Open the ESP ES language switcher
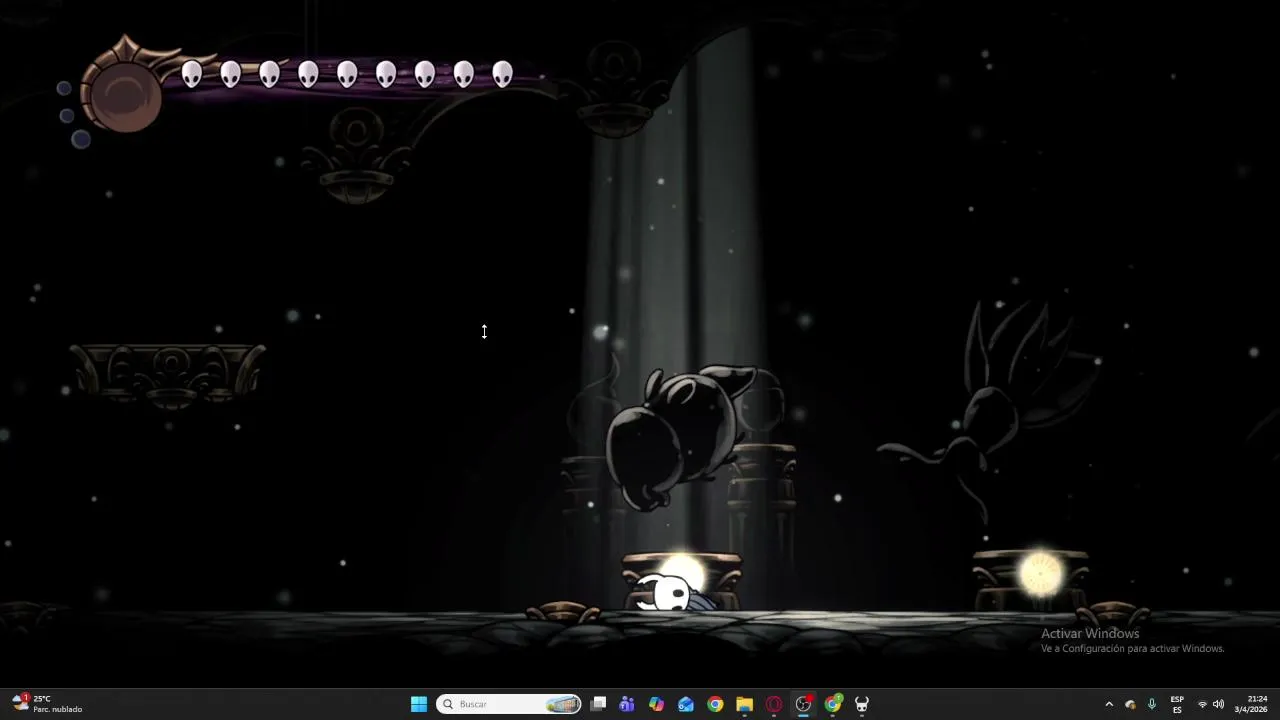Screen dimensions: 1280x720 click(1177, 704)
